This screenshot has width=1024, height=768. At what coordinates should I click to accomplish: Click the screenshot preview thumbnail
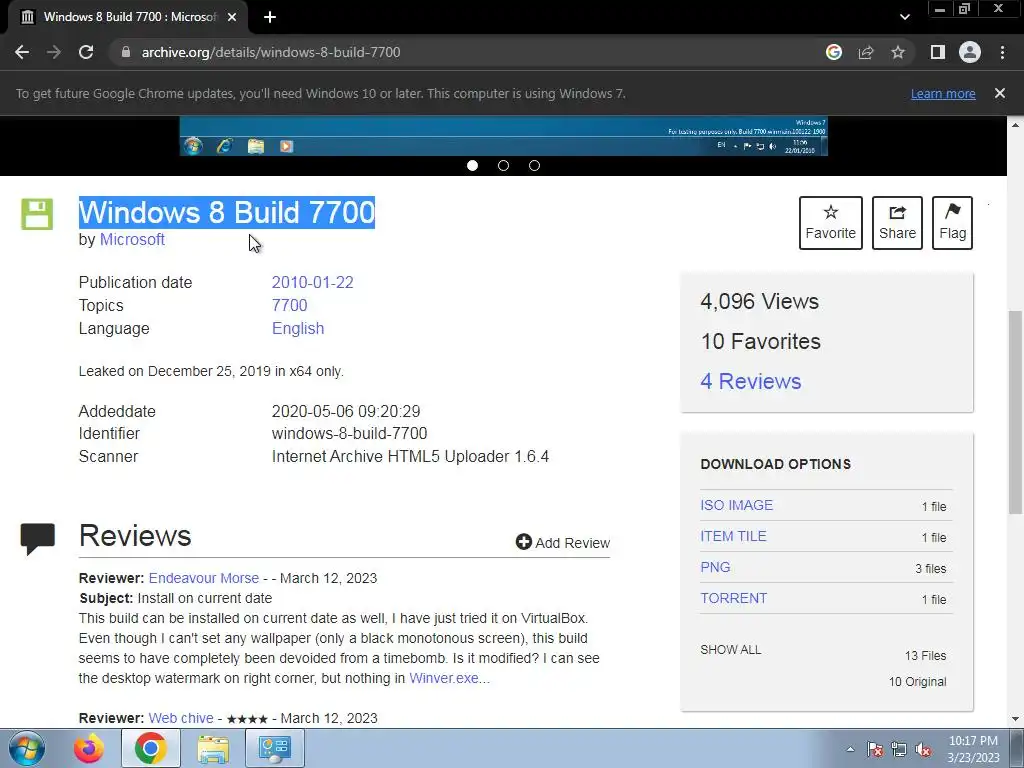(504, 136)
